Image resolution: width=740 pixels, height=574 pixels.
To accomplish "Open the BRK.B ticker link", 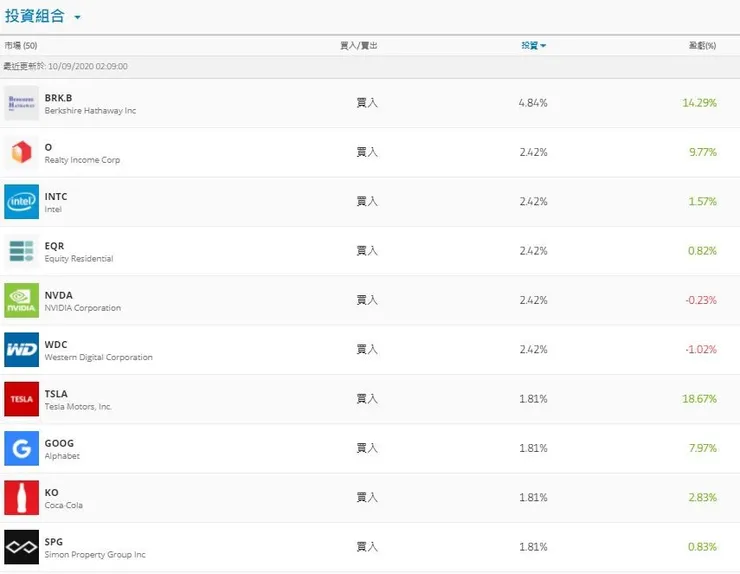I will [58, 98].
